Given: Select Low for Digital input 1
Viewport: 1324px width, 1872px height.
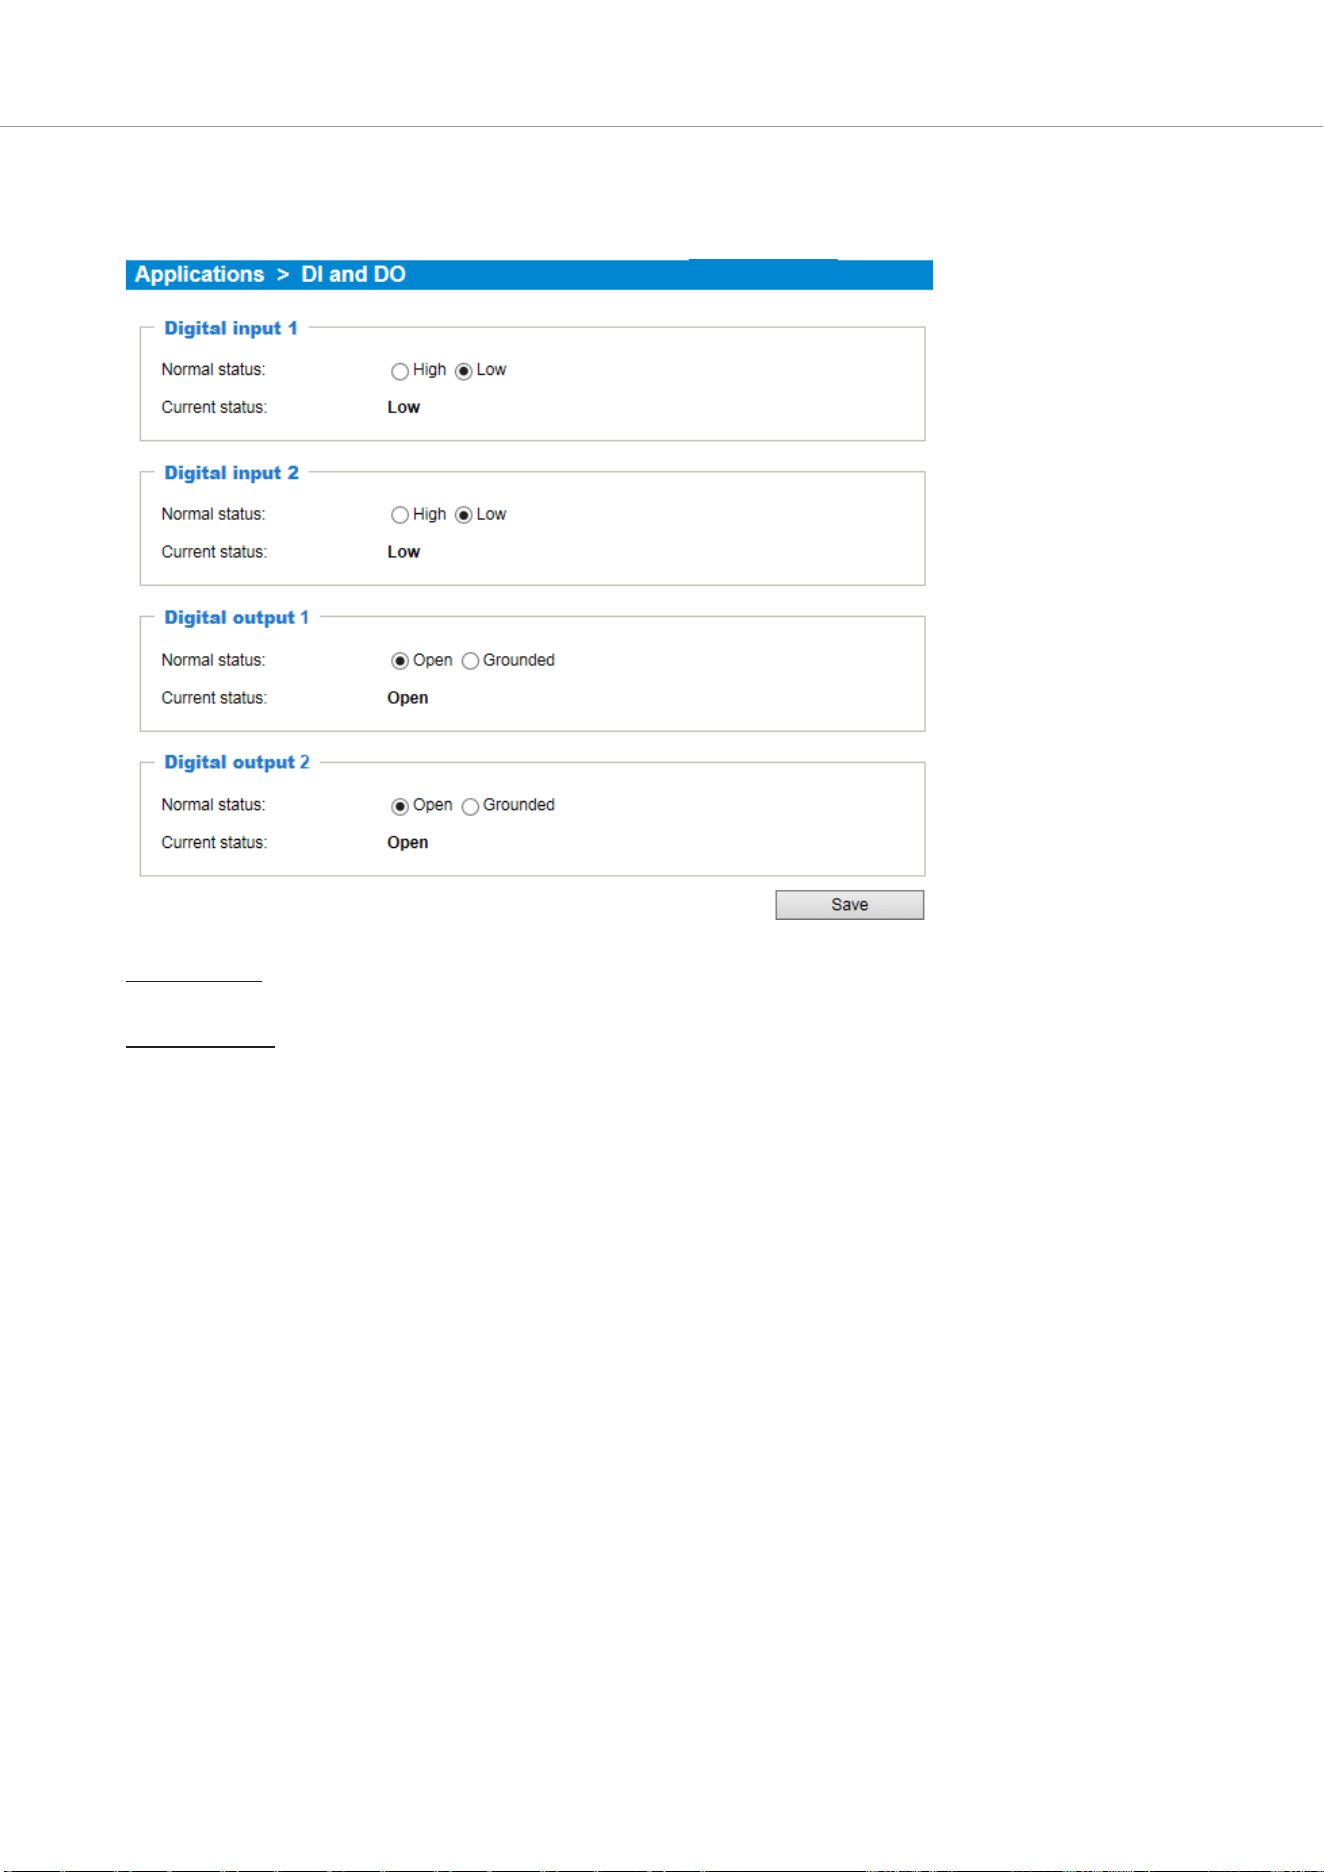Looking at the screenshot, I should click(464, 371).
